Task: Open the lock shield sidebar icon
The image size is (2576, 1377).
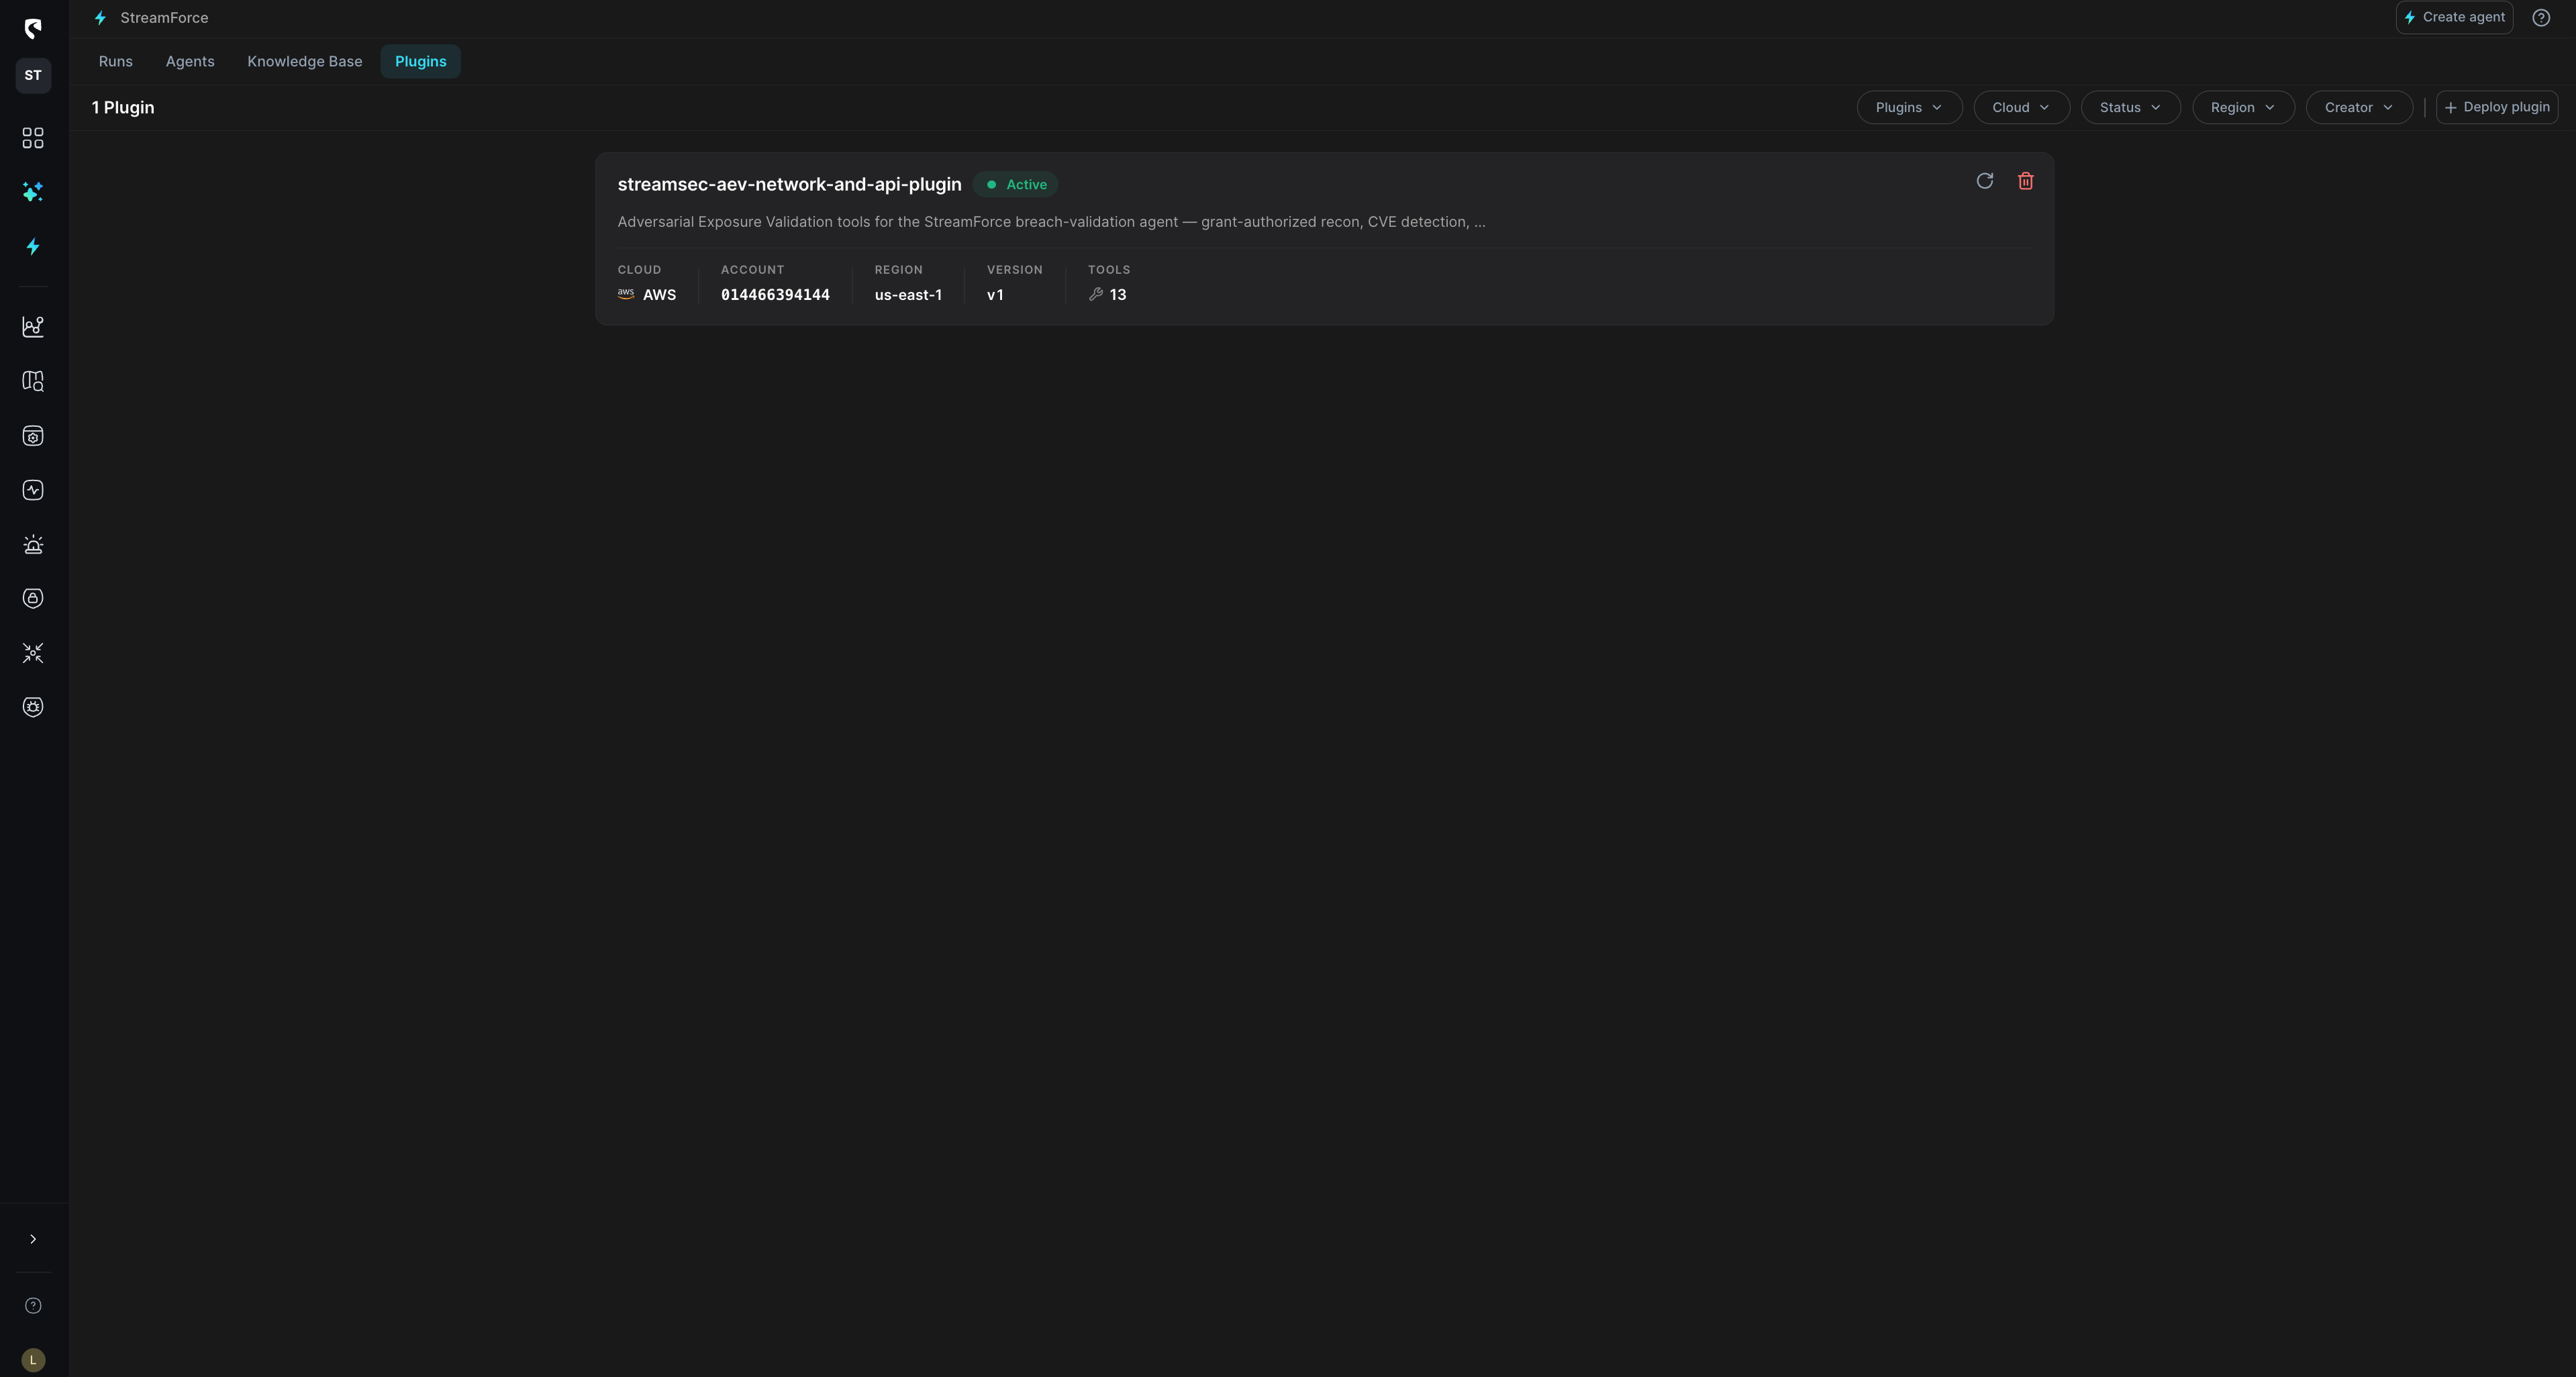Action: (33, 598)
